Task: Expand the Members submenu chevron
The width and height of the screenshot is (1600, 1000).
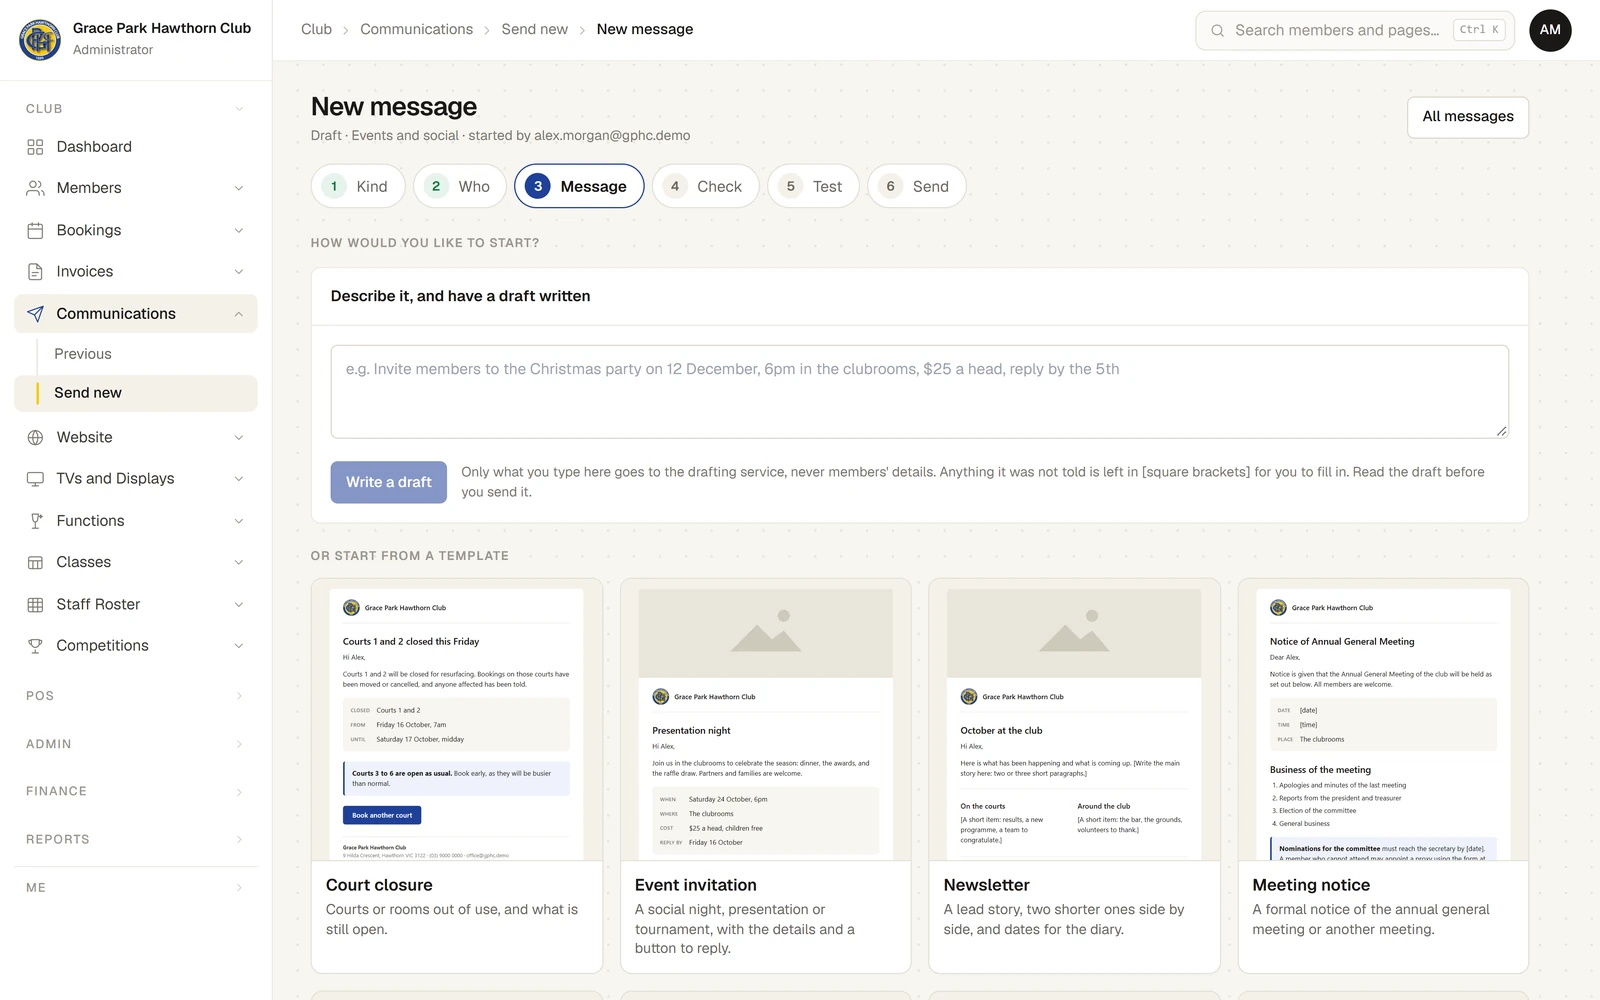Action: coord(239,188)
